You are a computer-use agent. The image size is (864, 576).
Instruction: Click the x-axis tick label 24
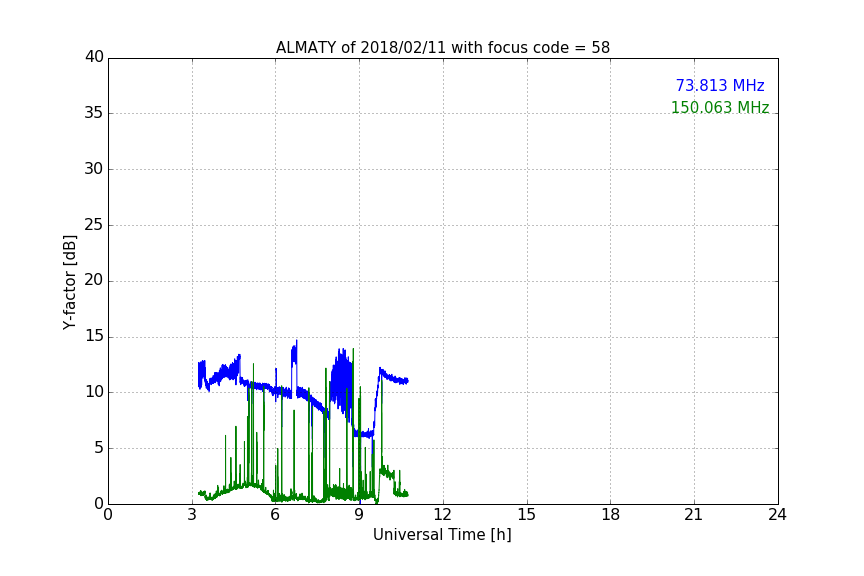(777, 515)
